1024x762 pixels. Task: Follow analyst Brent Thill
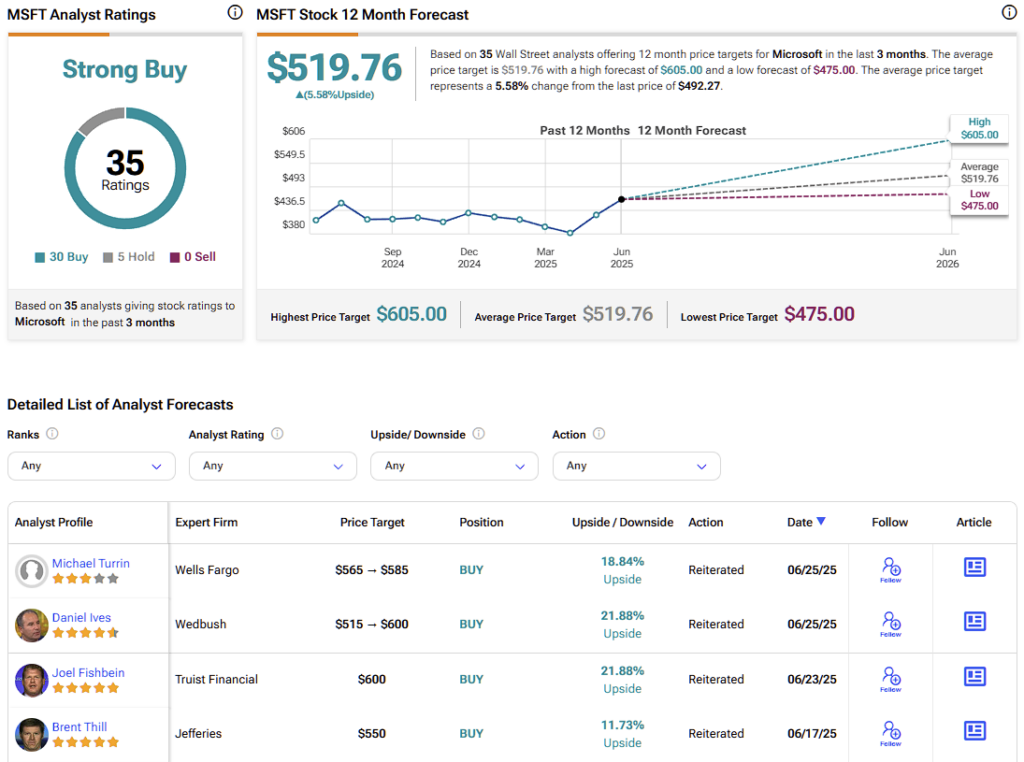point(891,733)
